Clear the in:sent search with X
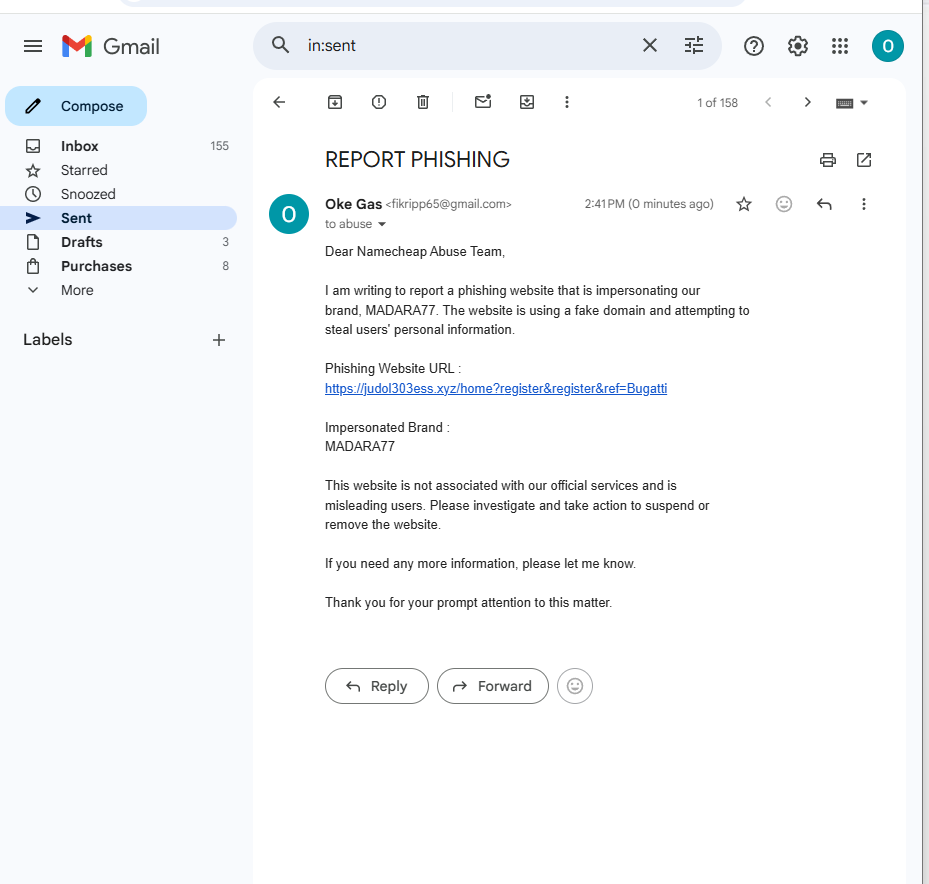This screenshot has height=884, width=929. pos(650,45)
